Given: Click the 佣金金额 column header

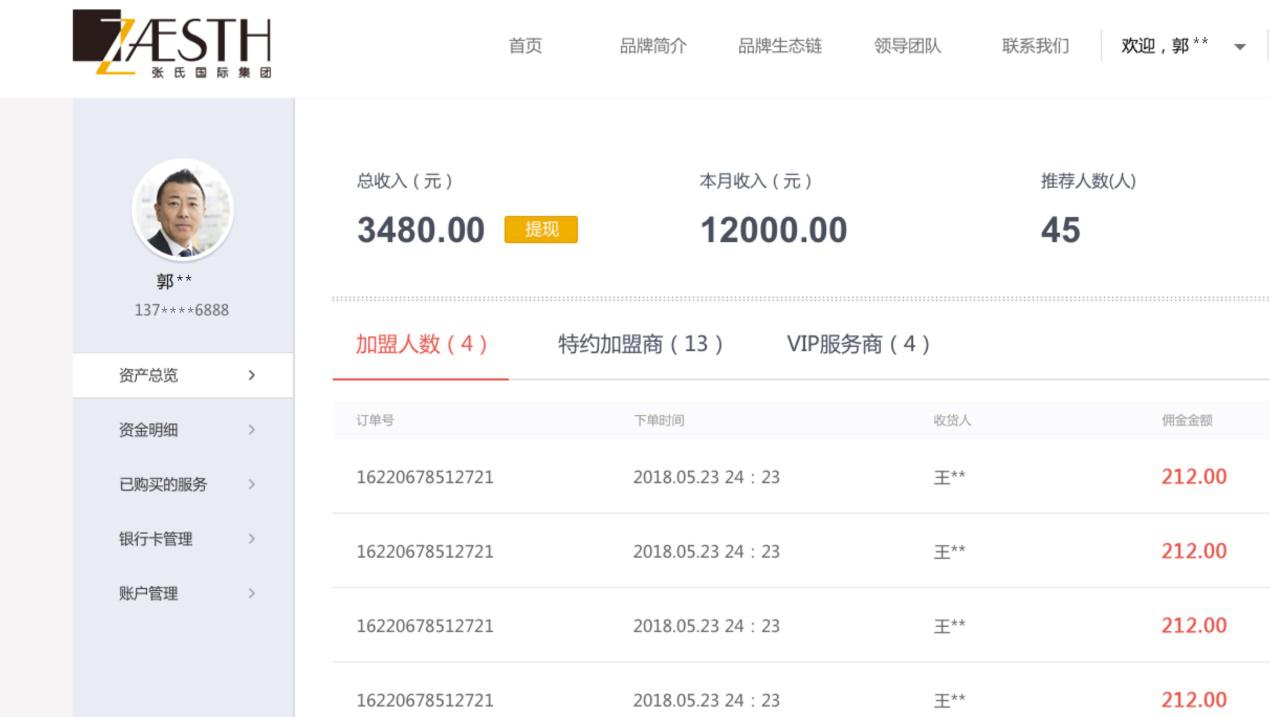Looking at the screenshot, I should point(1186,421).
